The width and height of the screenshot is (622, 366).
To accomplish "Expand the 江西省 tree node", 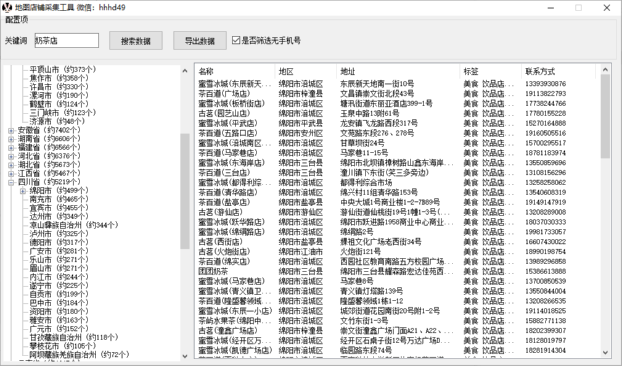I will (11, 174).
